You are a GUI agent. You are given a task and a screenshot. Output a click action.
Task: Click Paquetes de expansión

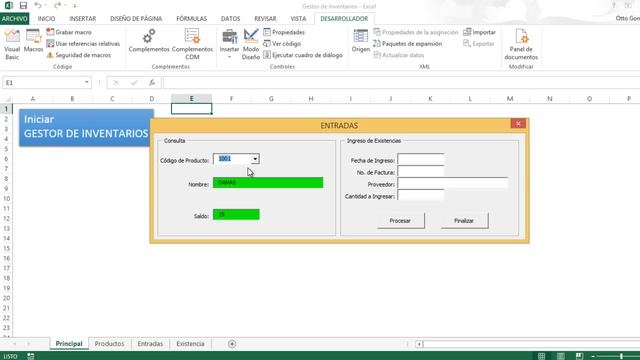408,43
